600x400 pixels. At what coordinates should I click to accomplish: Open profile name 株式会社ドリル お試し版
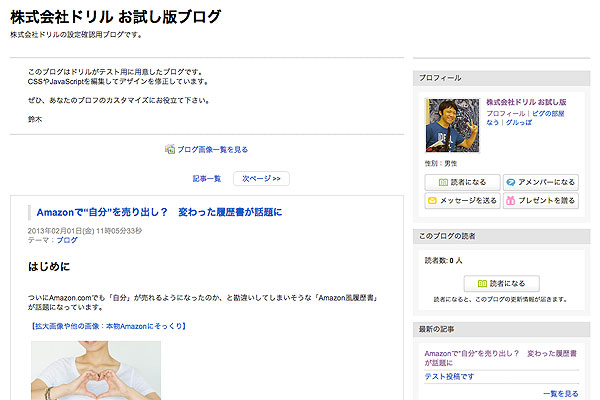pyautogui.click(x=526, y=102)
